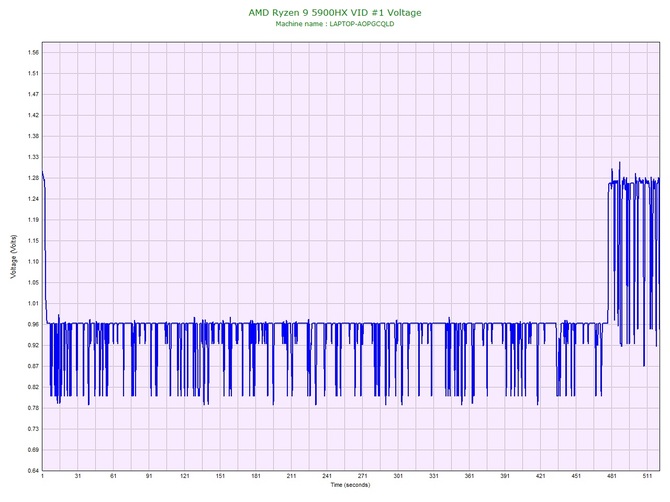Viewport: 670px width, 502px height.
Task: Click the 1.10 voltage tick label
Action: 33,262
